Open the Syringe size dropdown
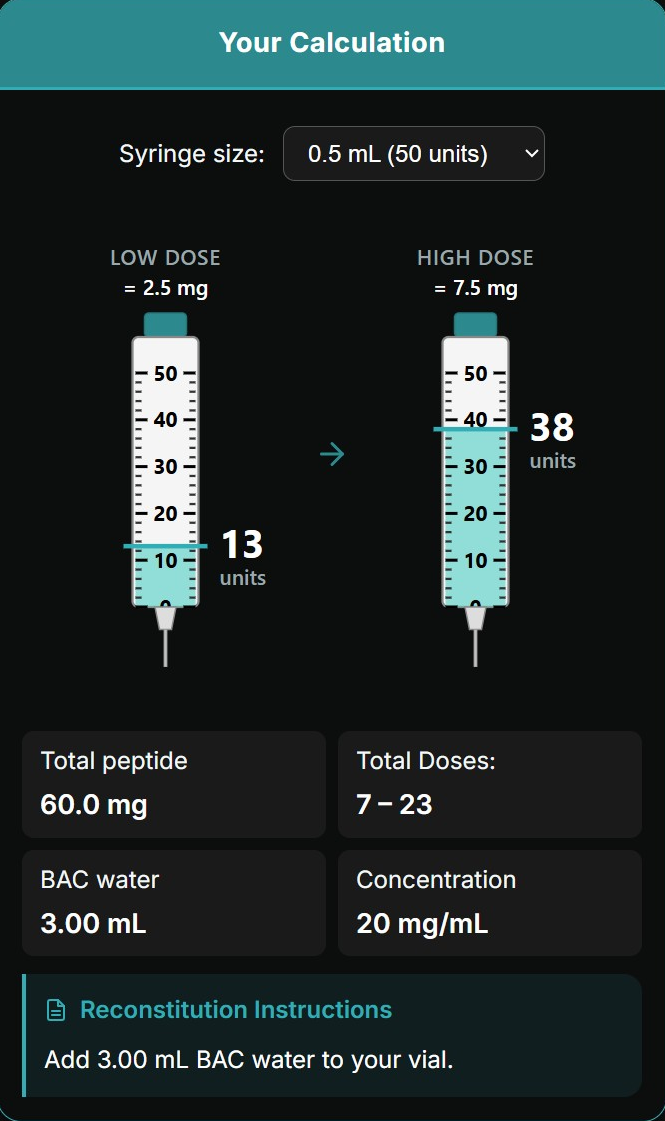 (x=414, y=153)
